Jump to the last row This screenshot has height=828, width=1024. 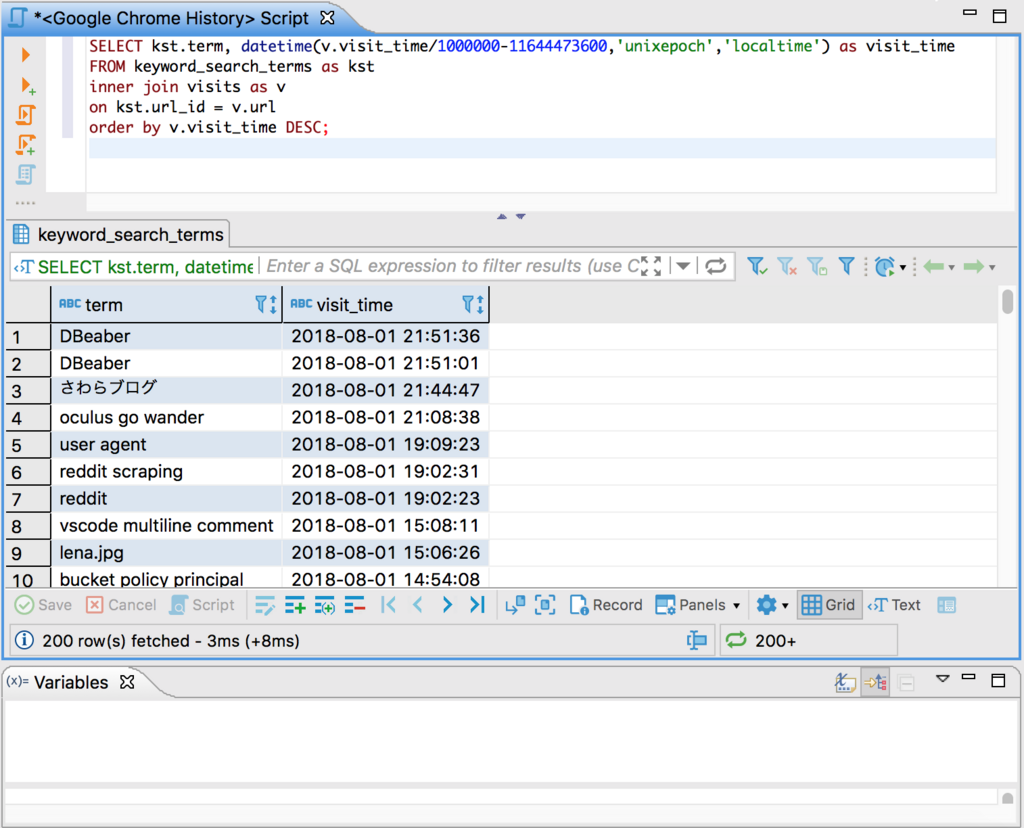[x=477, y=605]
